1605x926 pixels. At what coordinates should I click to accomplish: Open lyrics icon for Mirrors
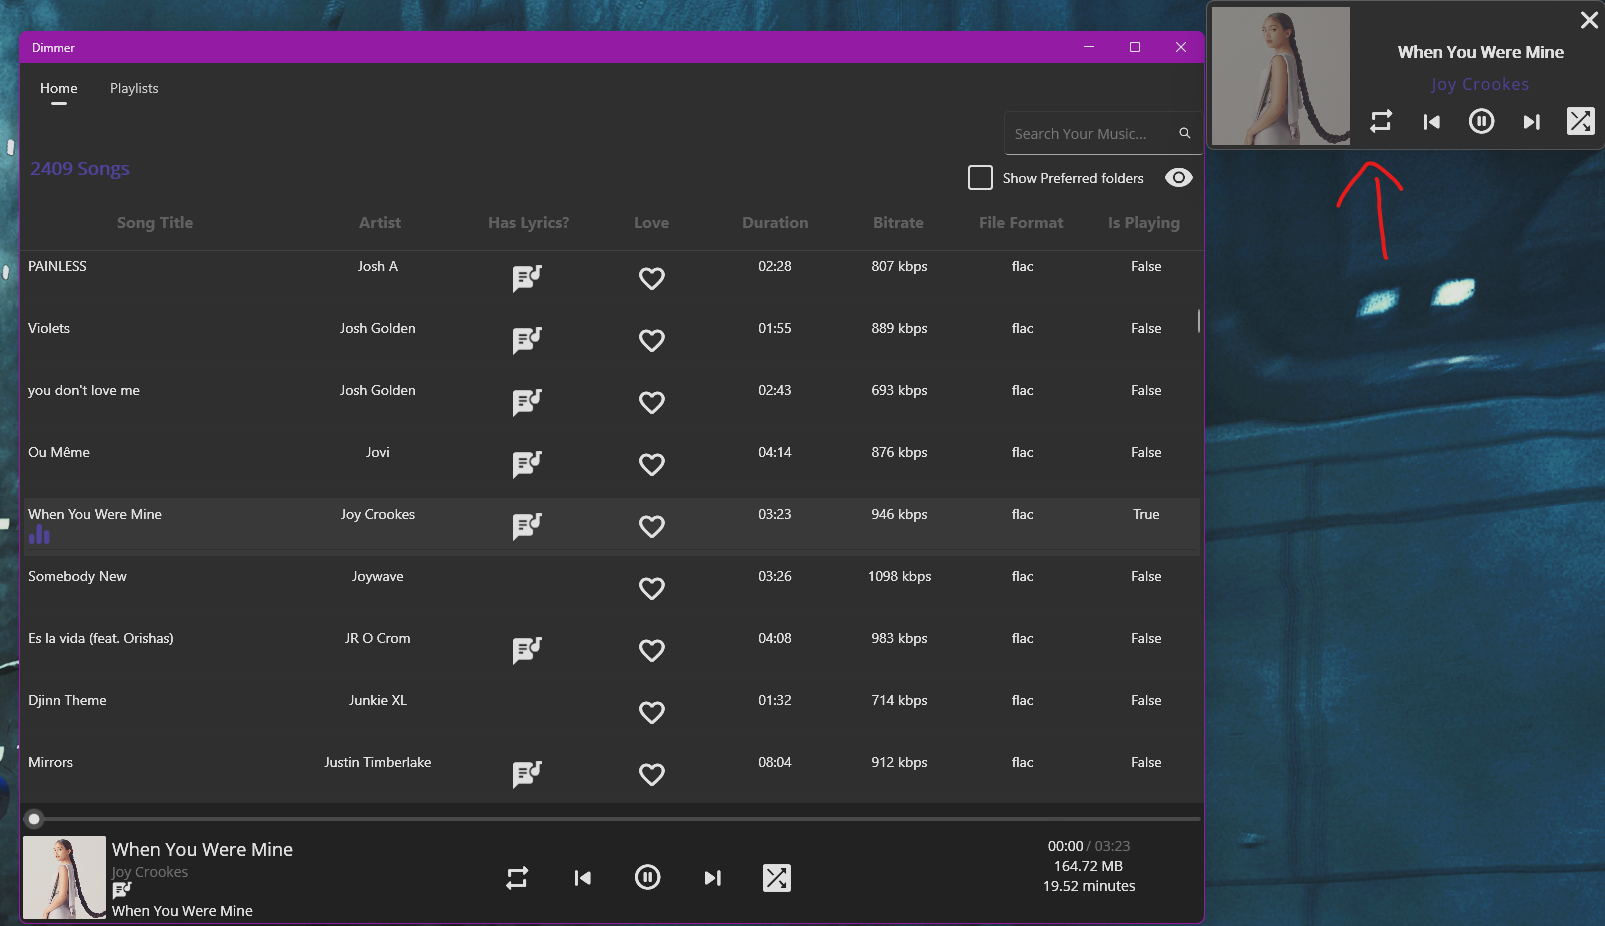click(x=527, y=774)
